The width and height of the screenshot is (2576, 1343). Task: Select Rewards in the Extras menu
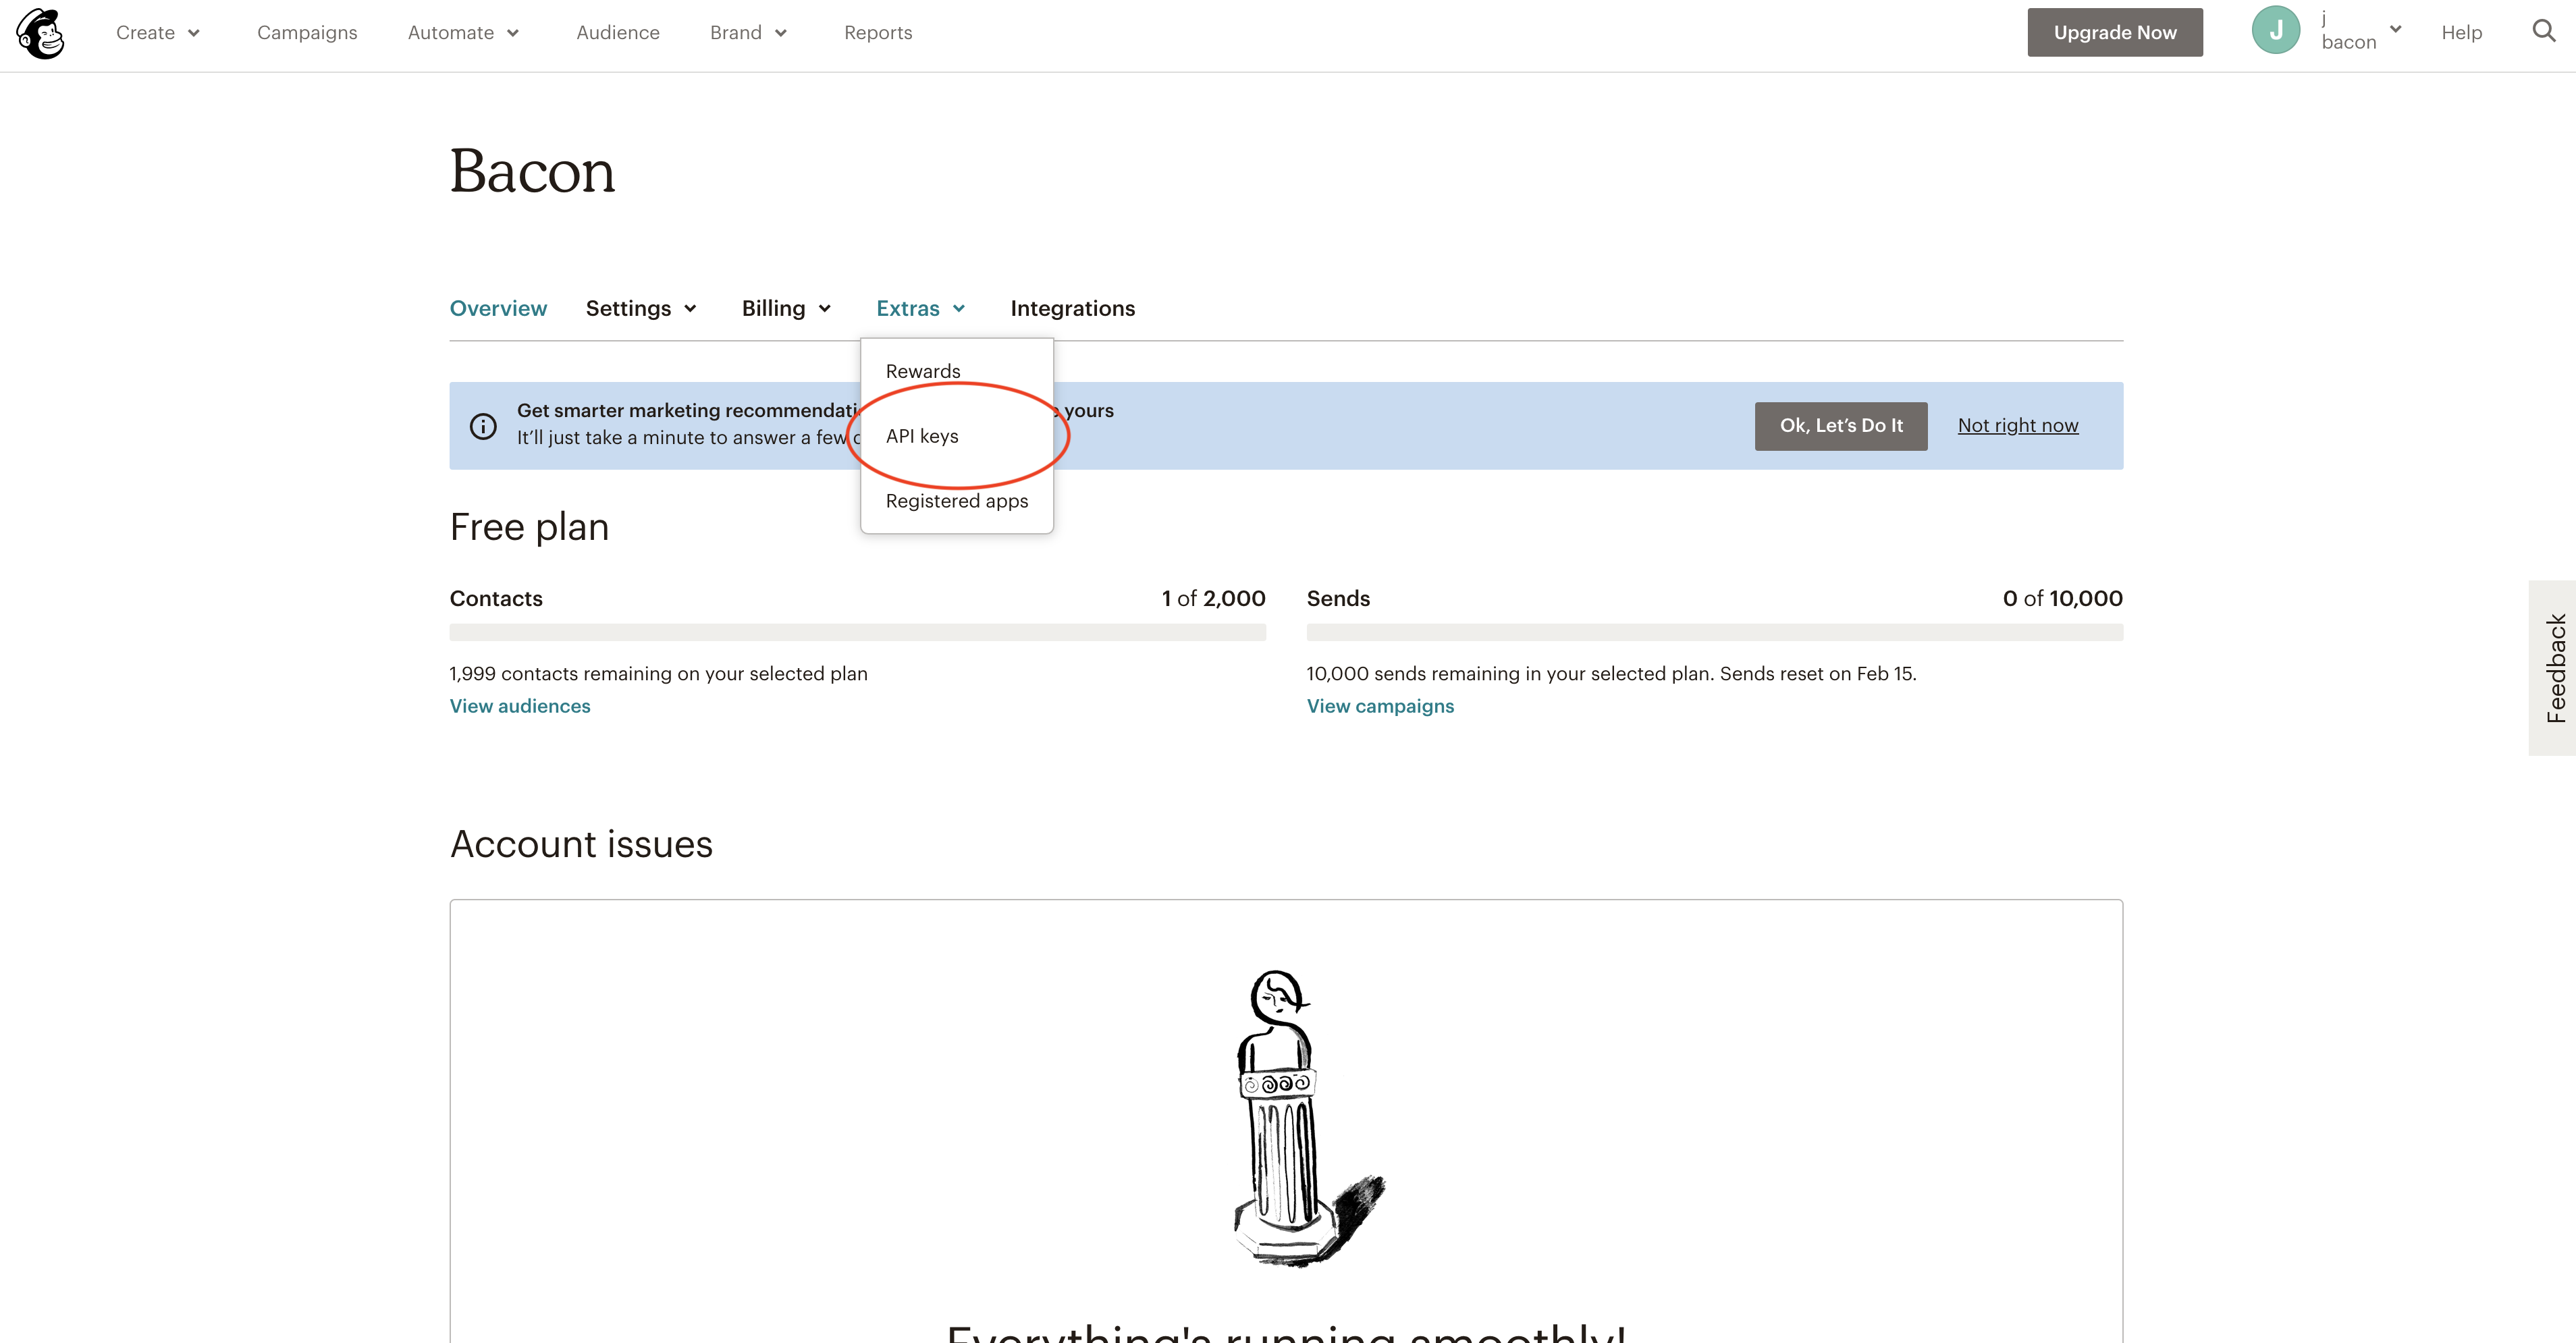pyautogui.click(x=923, y=371)
